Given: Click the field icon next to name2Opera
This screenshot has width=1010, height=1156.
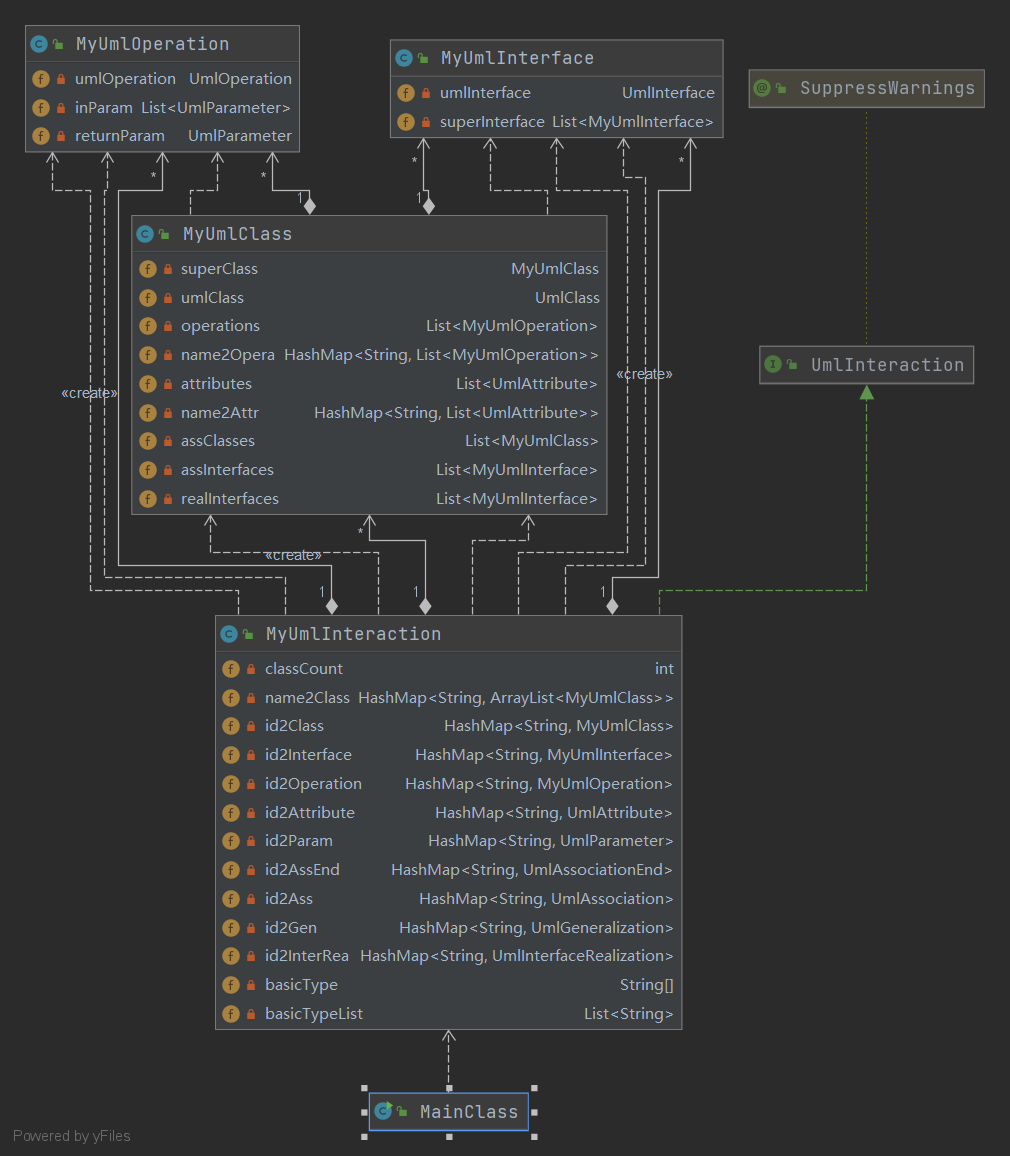Looking at the screenshot, I should [x=148, y=355].
